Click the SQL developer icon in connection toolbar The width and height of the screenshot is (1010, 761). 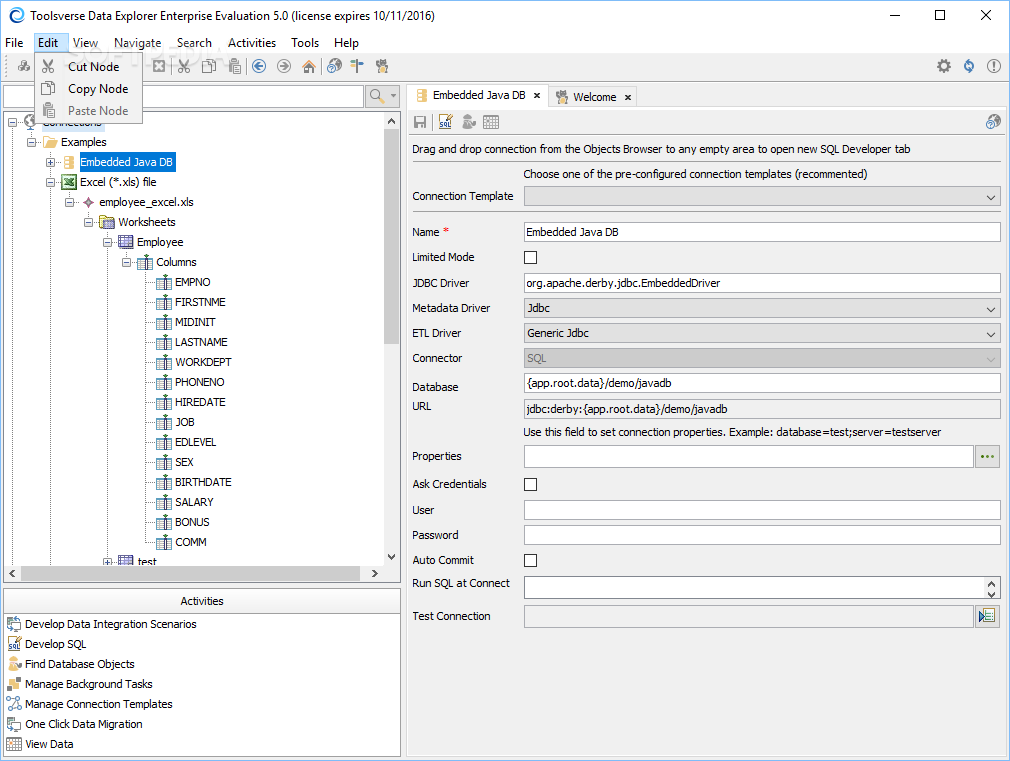445,122
